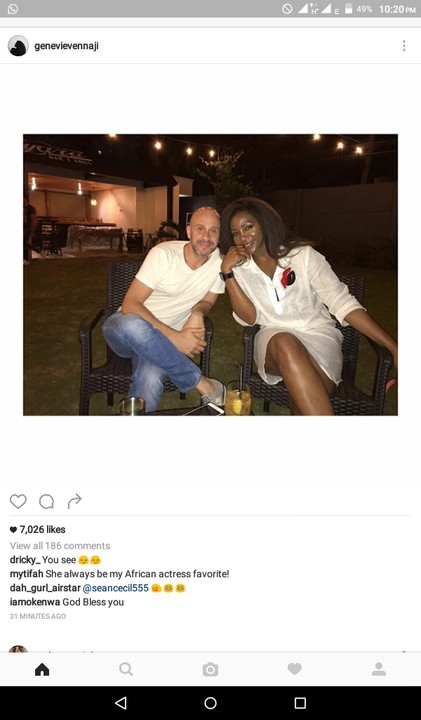
Task: Tap the Android Back navigation button
Action: pos(121,703)
